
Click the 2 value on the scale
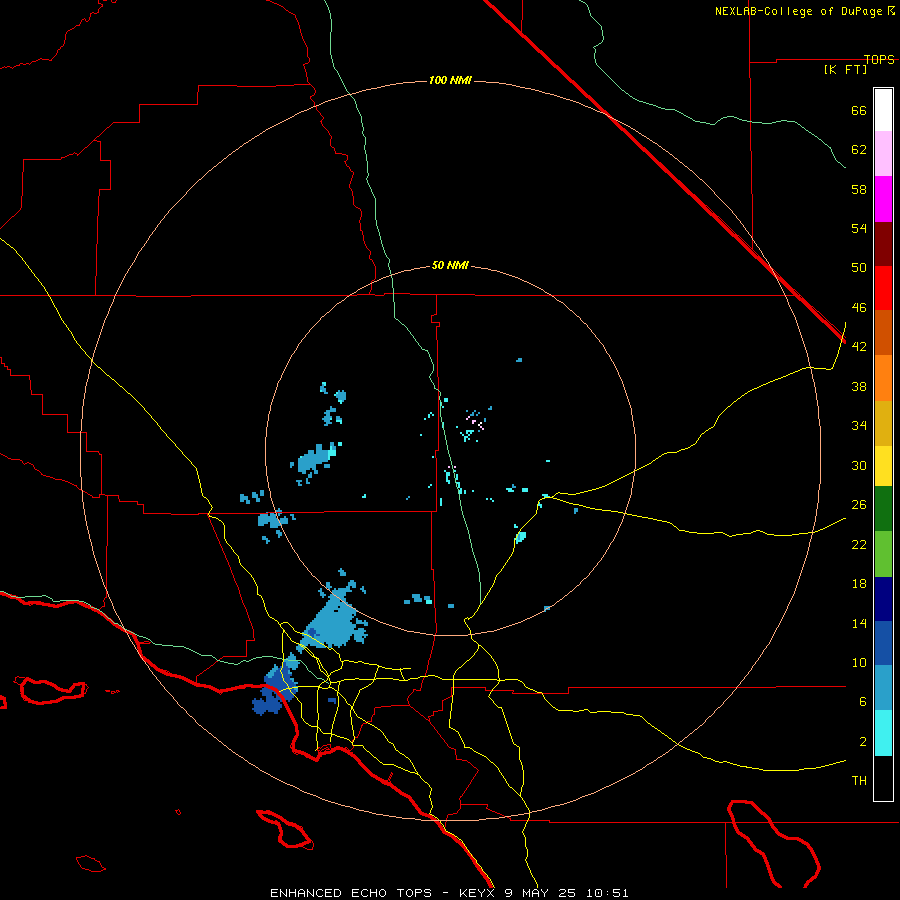pos(863,742)
